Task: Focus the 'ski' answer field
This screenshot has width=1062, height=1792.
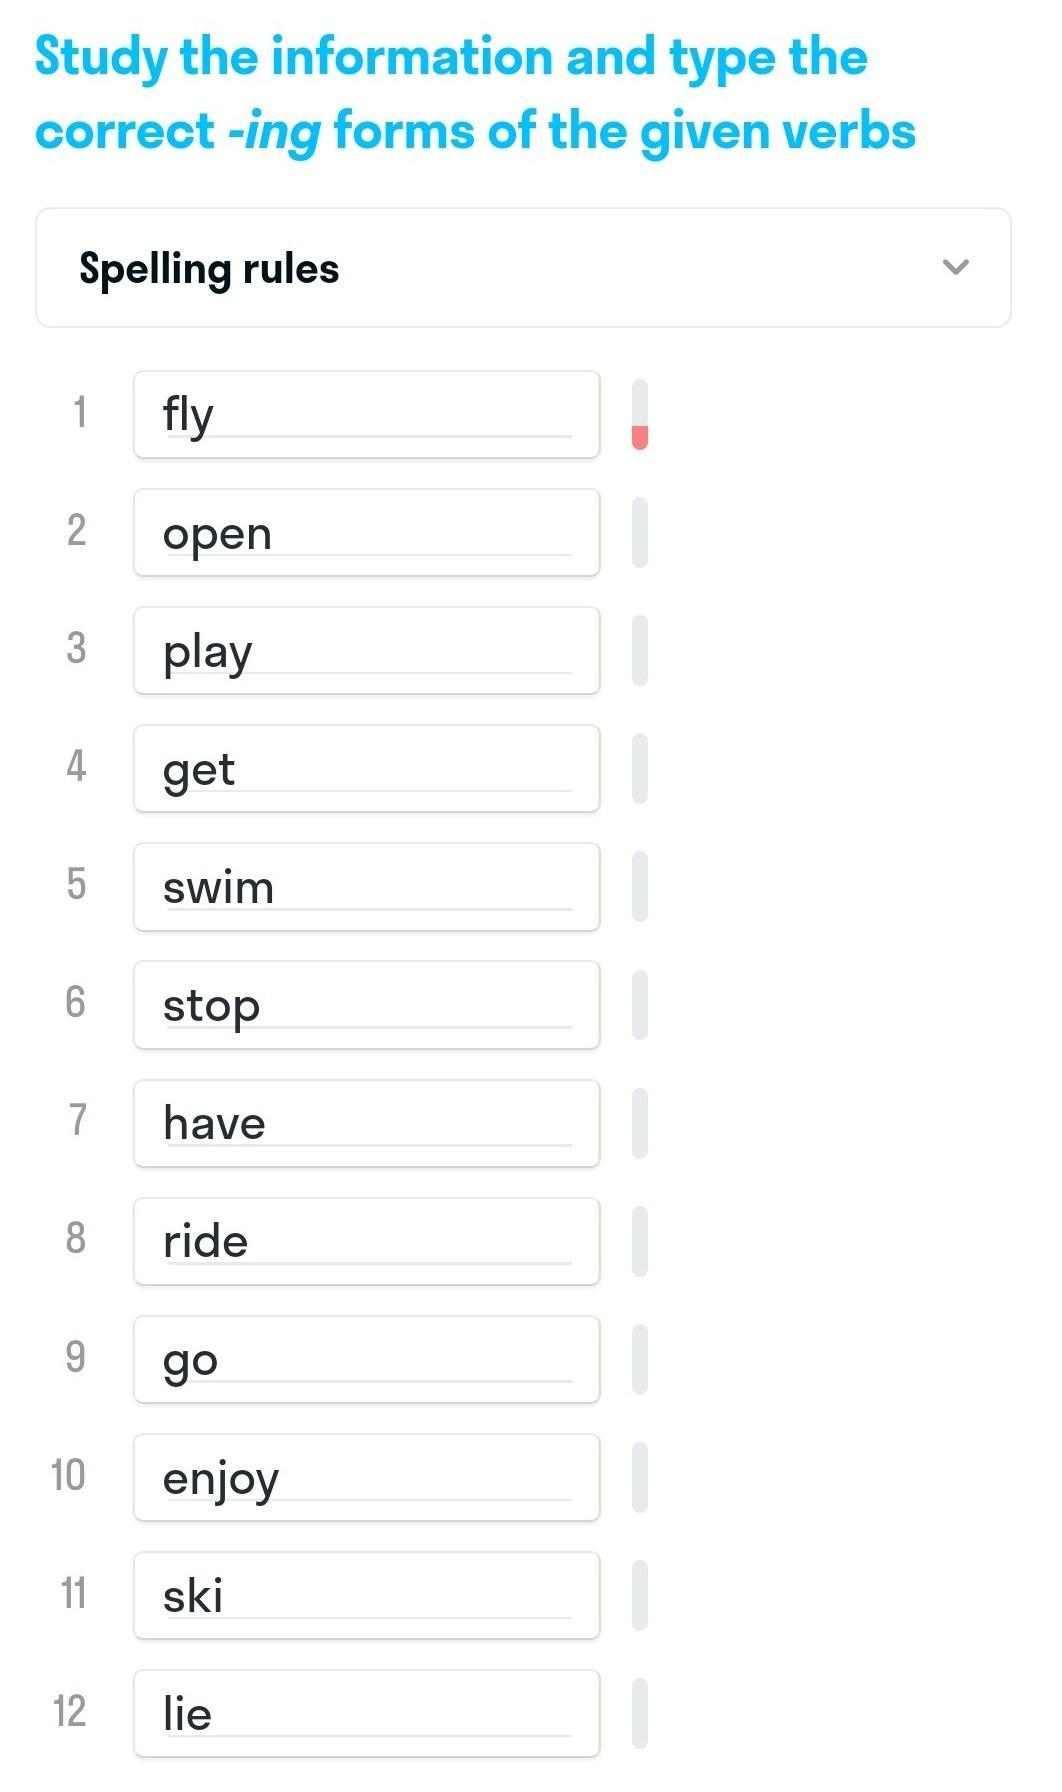Action: (x=366, y=1595)
